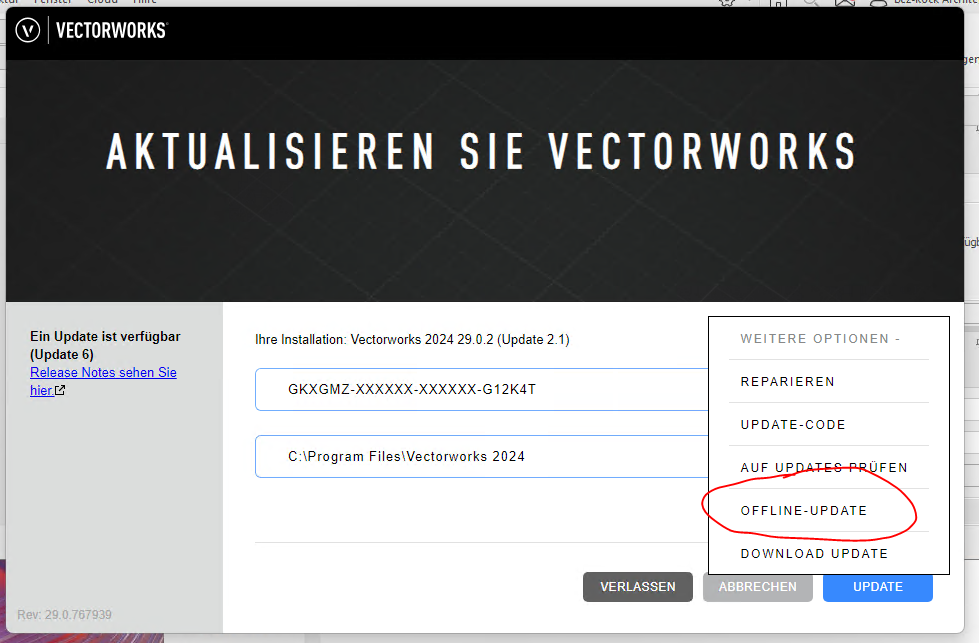Click the 'Ihre Installation' version text
Viewport: 979px width, 643px height.
(412, 340)
